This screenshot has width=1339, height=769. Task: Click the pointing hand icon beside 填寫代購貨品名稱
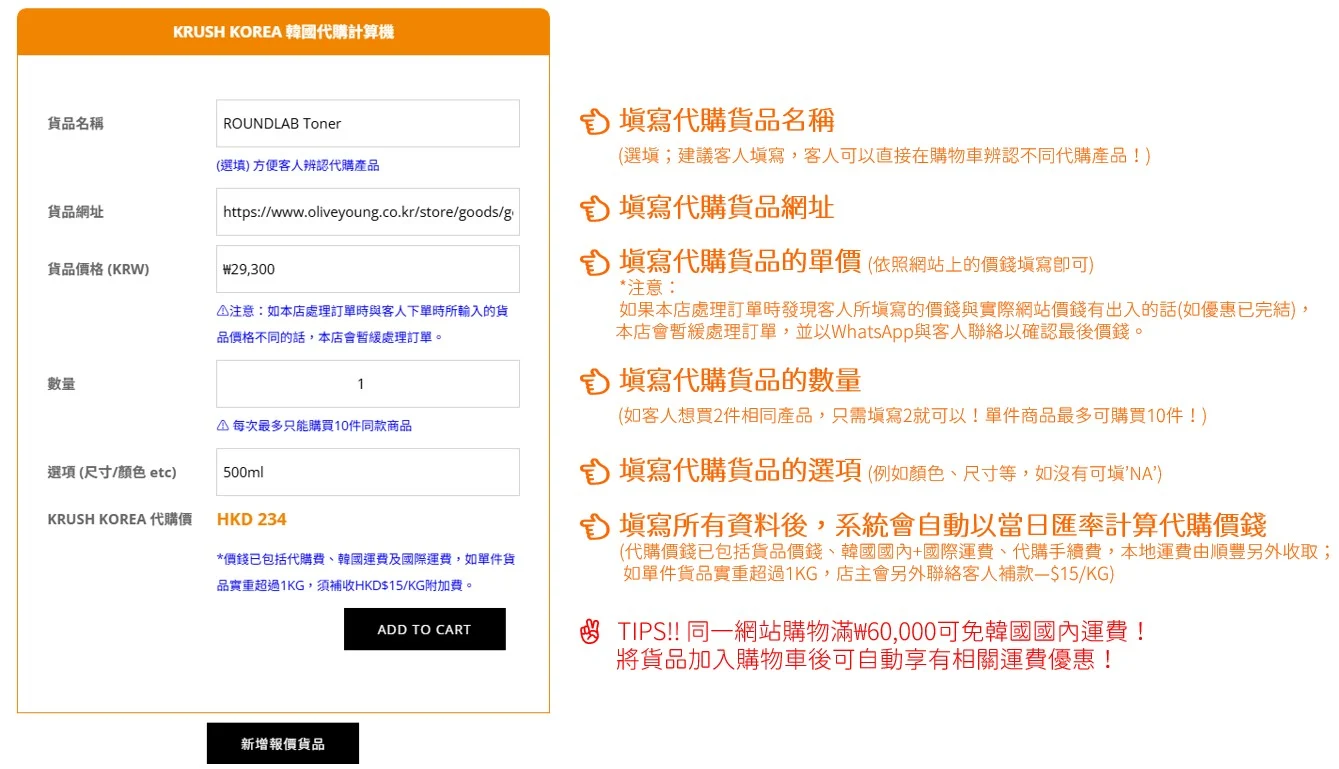595,122
